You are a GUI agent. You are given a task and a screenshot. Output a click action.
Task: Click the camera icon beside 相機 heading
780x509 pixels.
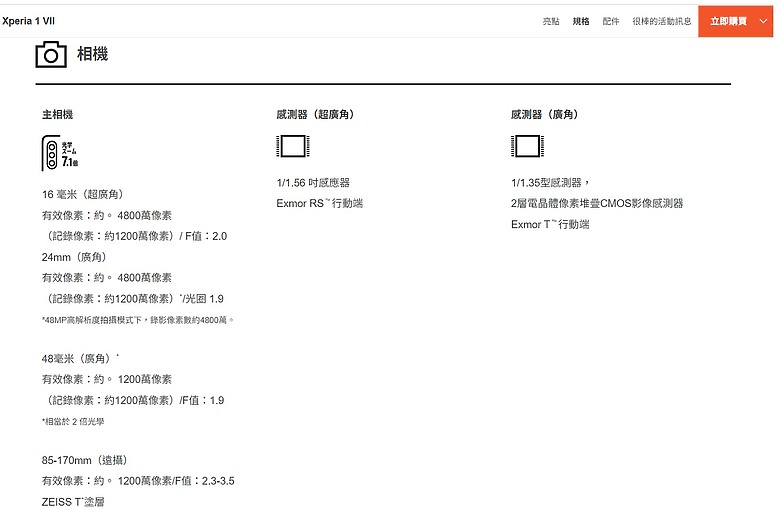(x=51, y=54)
